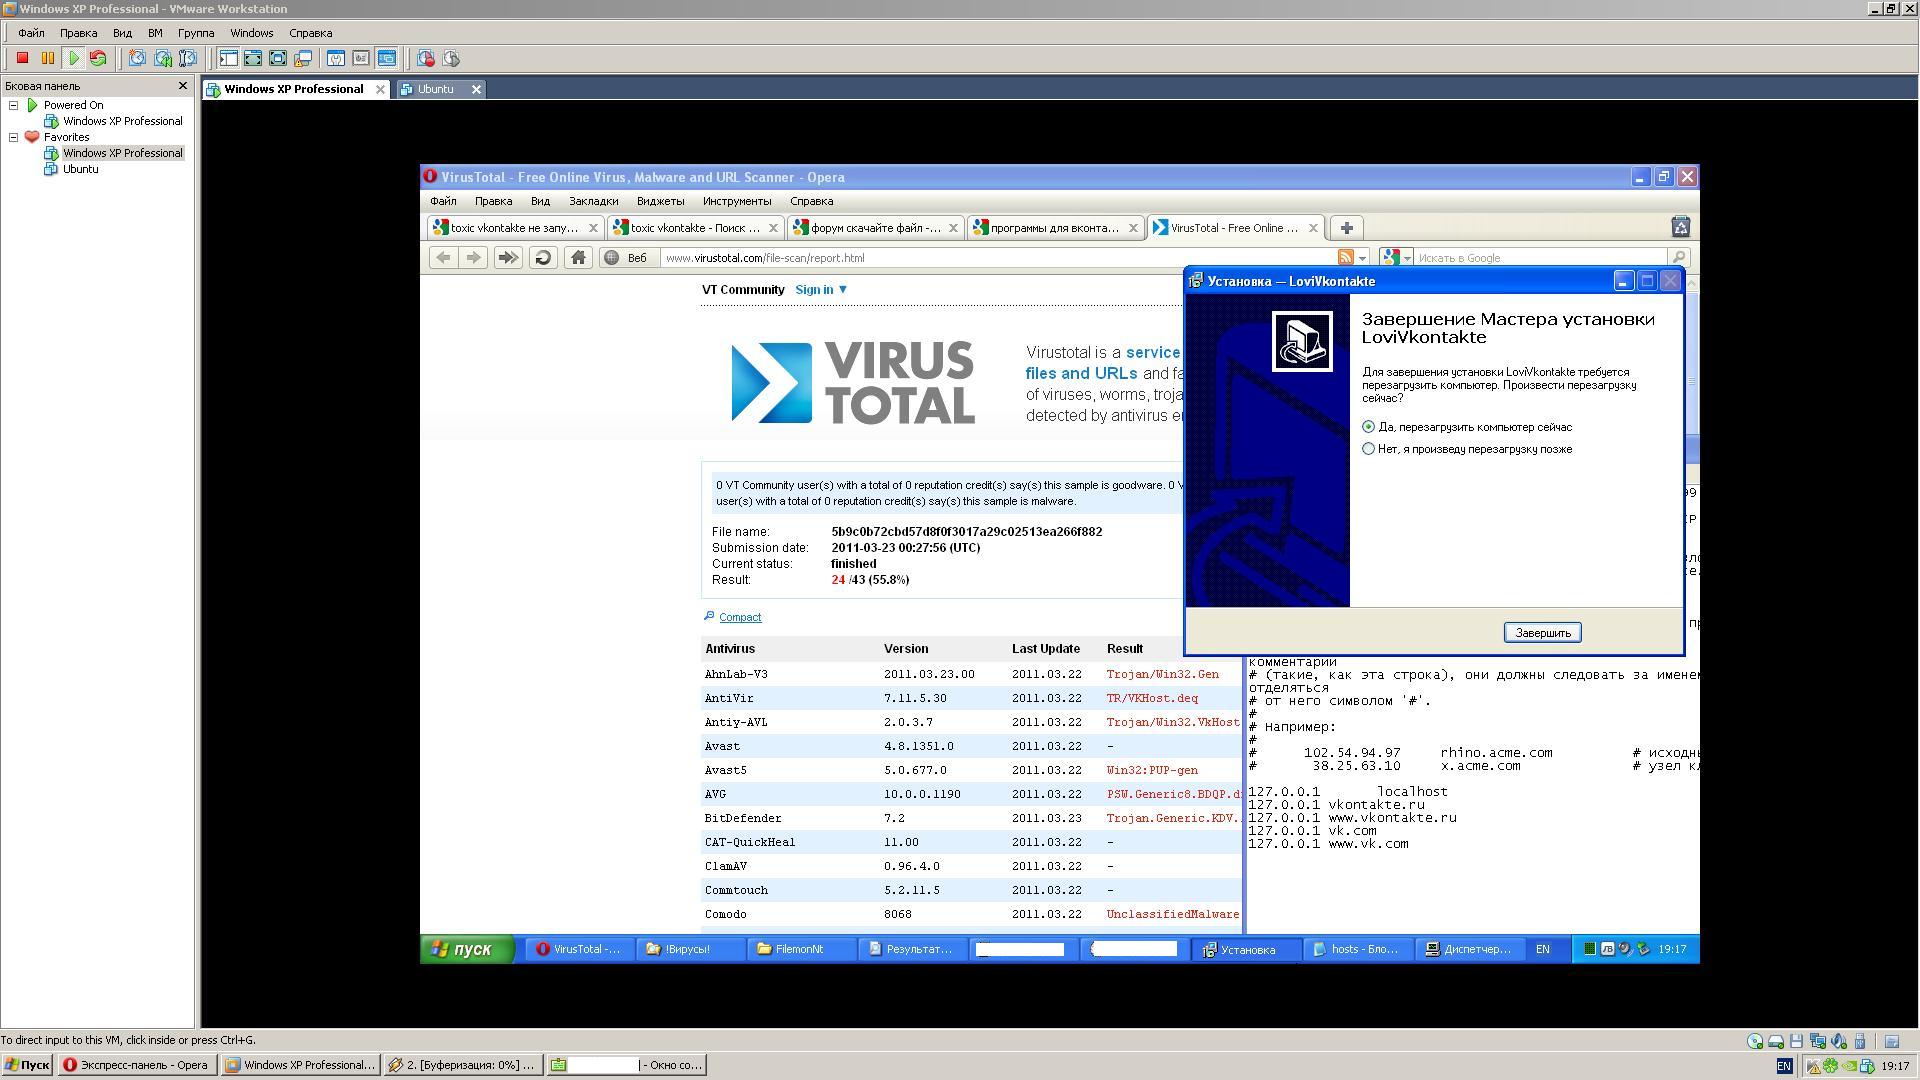
Task: Click the Unity mode toolbar icon
Action: (303, 59)
